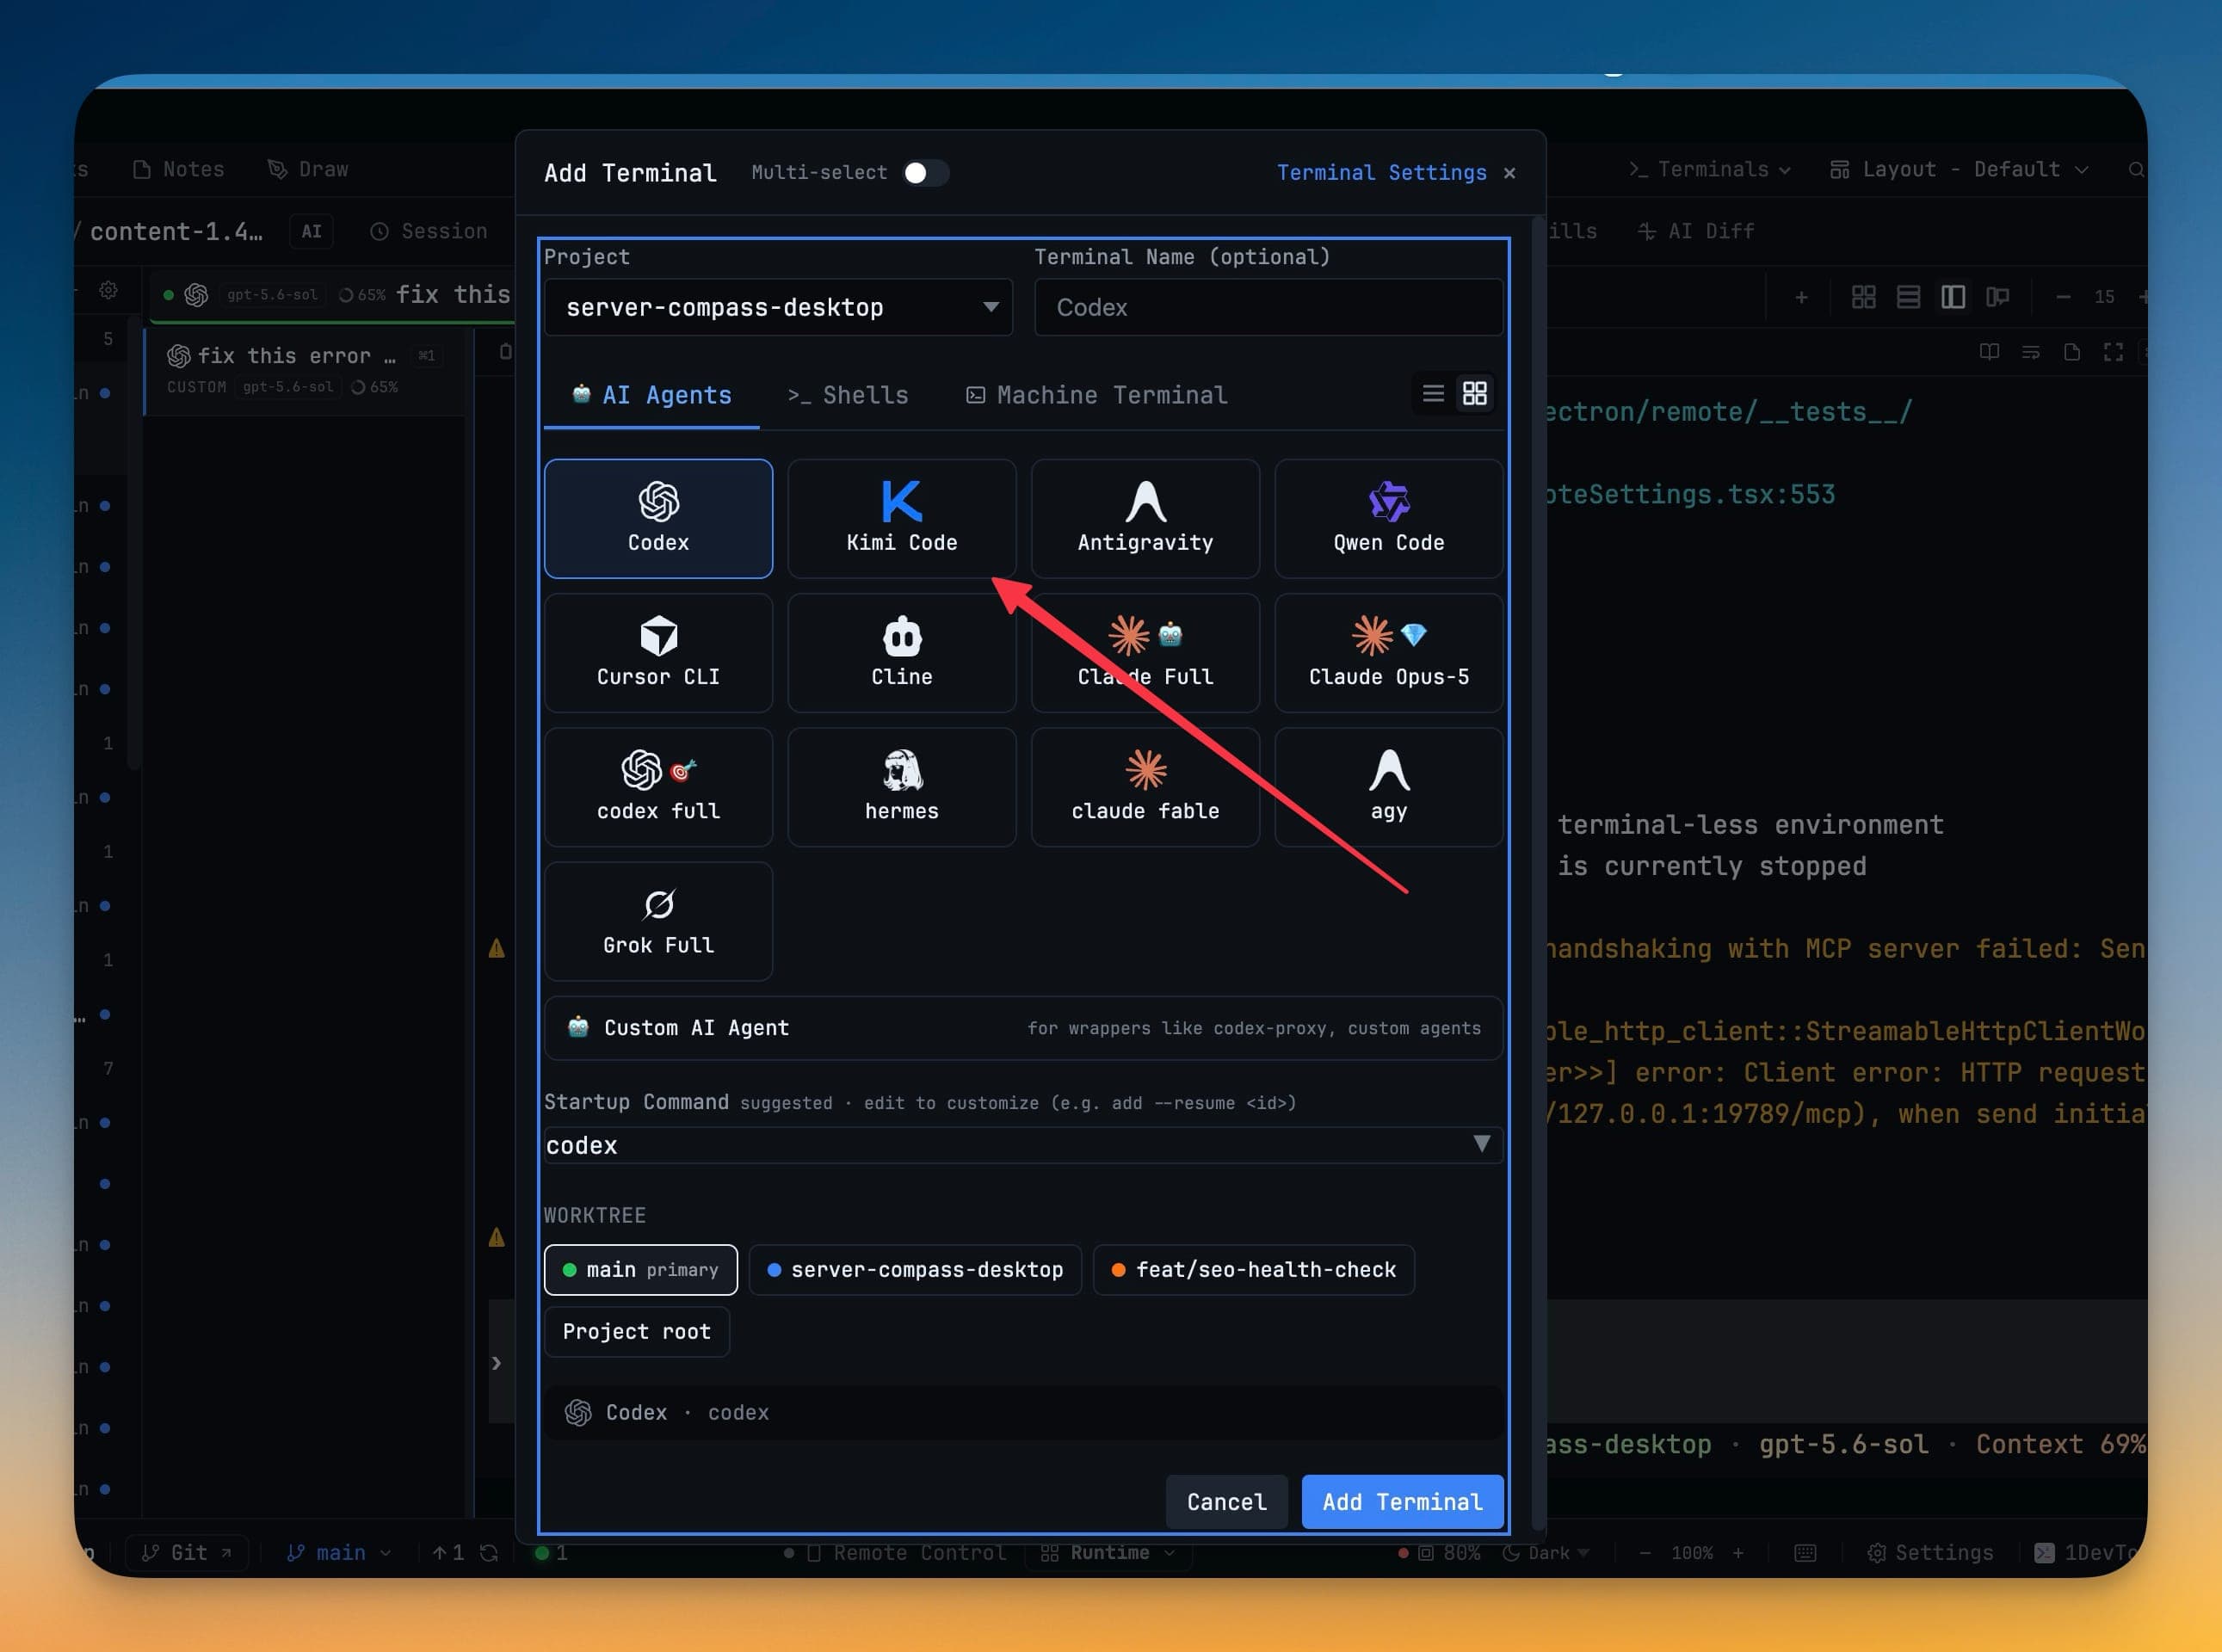This screenshot has width=2222, height=1652.
Task: Switch agents to grid view
Action: (x=1474, y=394)
